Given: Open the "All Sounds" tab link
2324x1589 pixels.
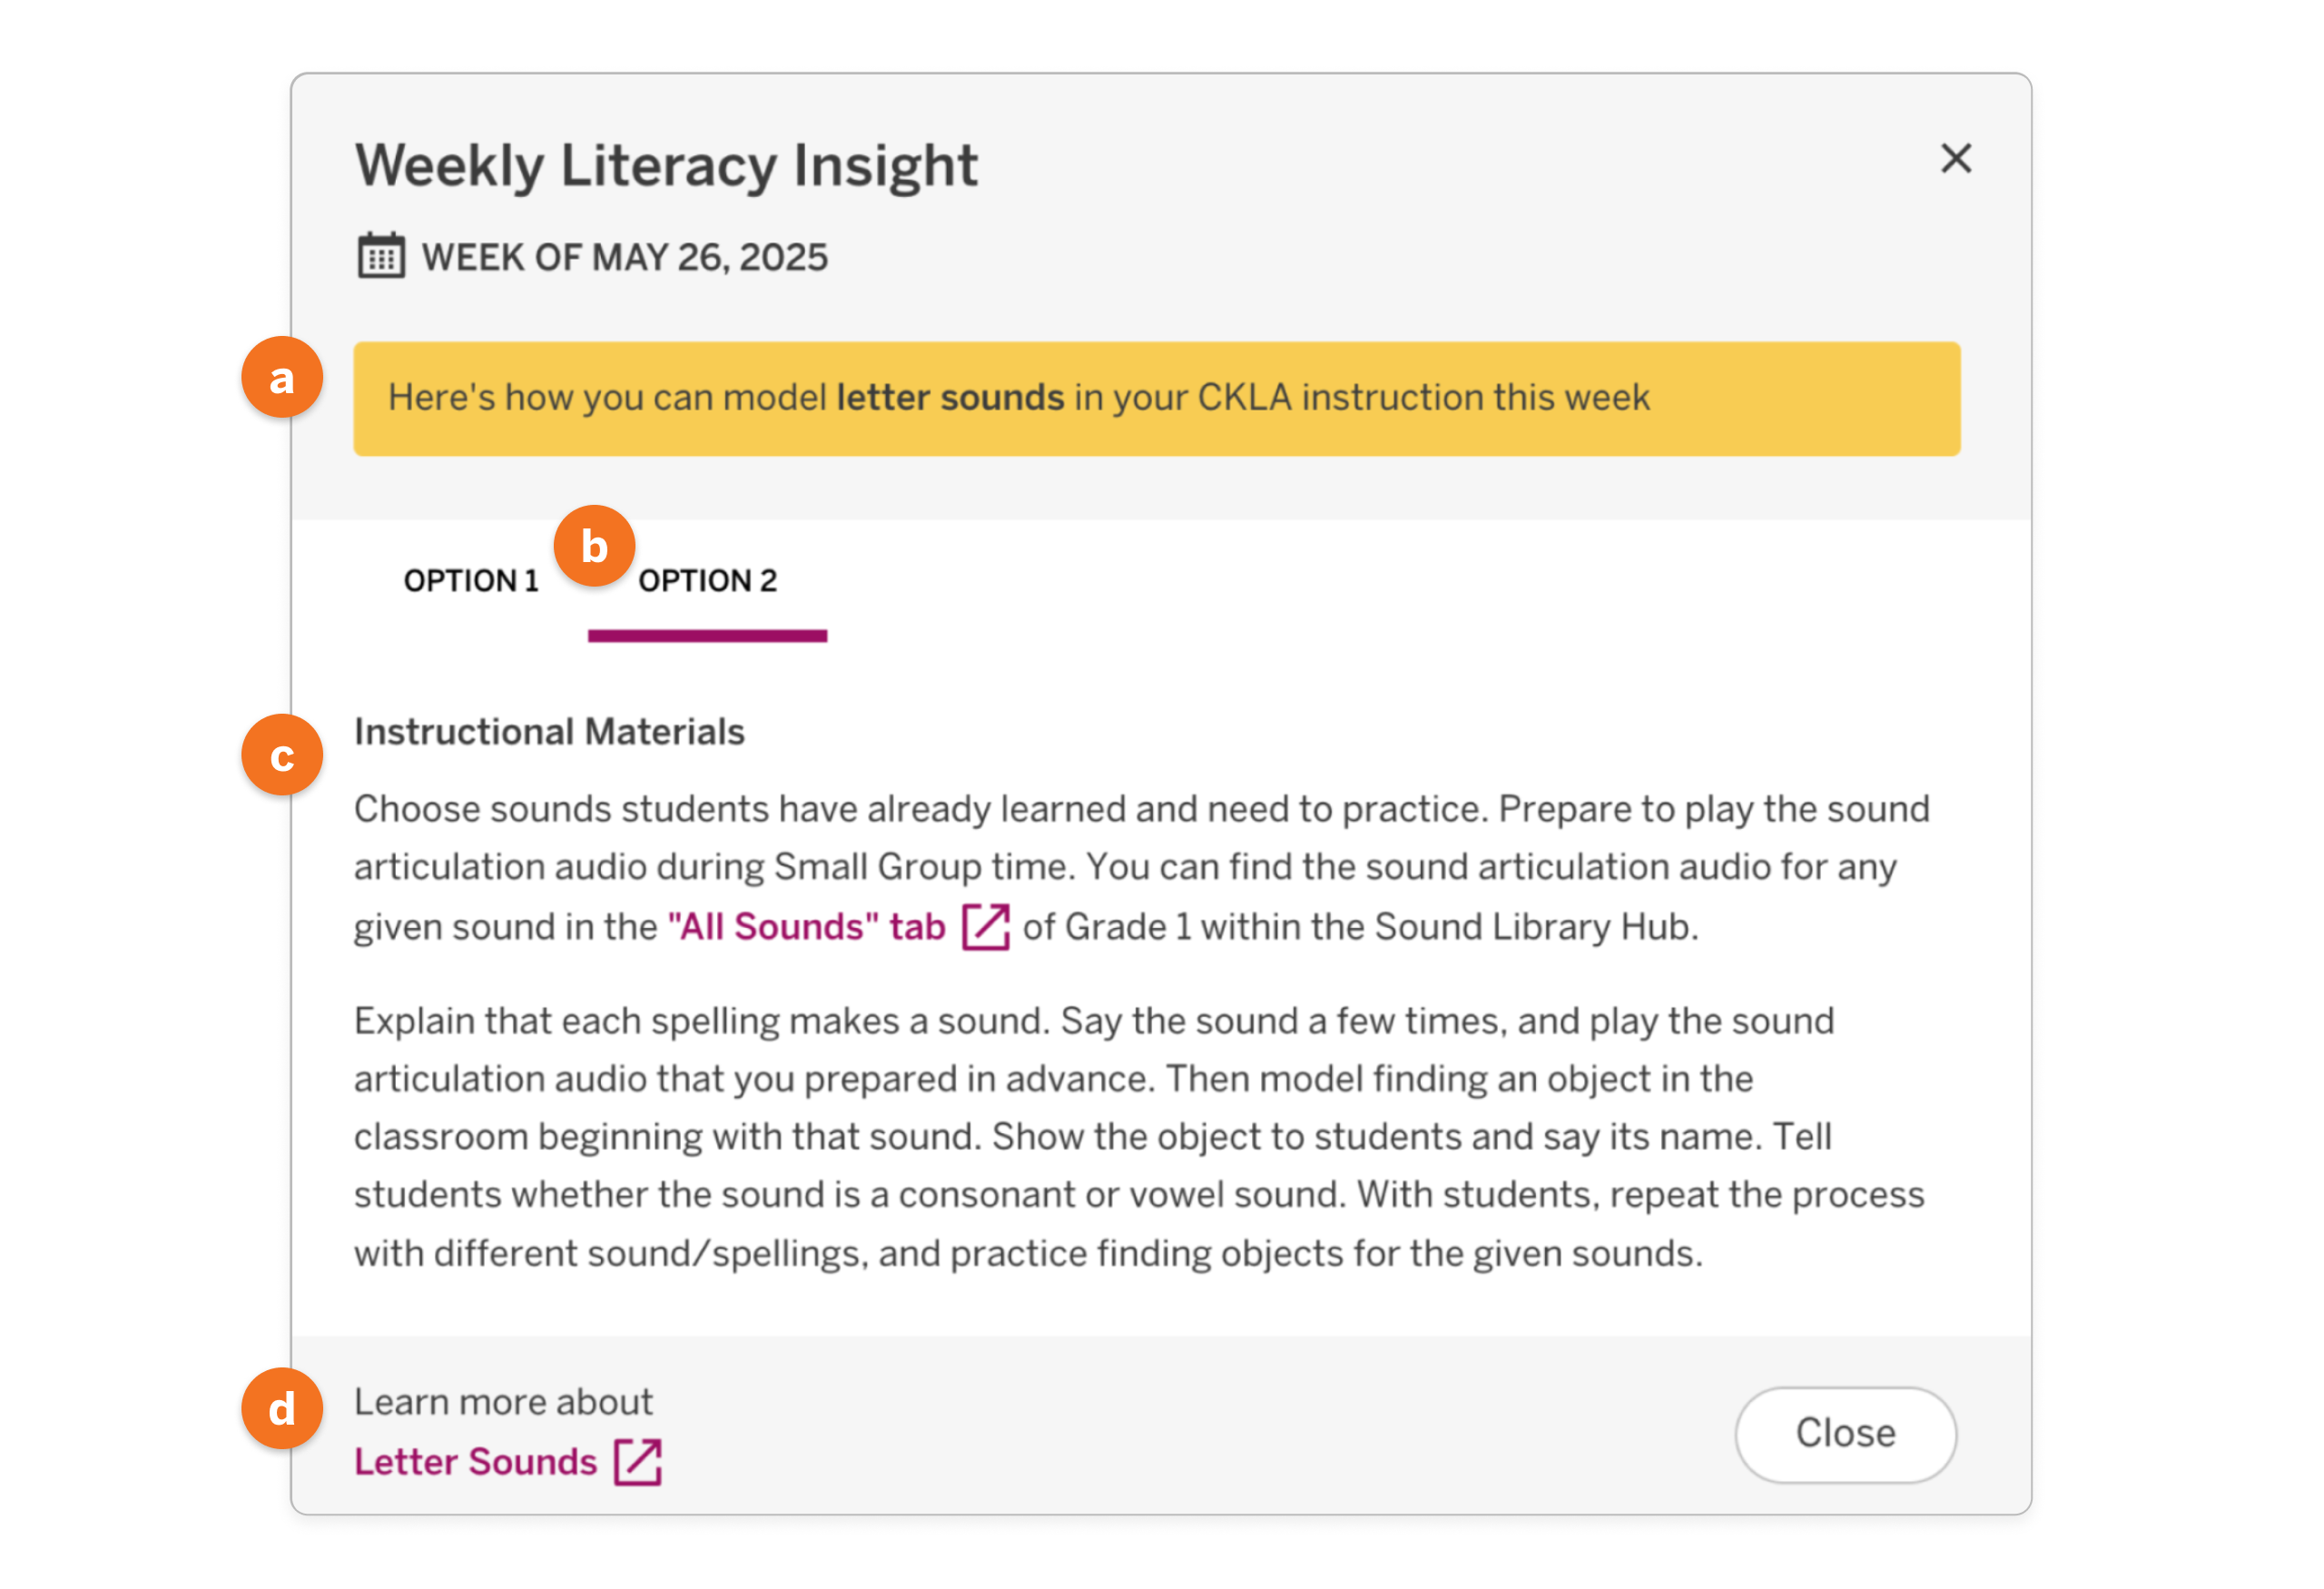Looking at the screenshot, I should coord(806,927).
